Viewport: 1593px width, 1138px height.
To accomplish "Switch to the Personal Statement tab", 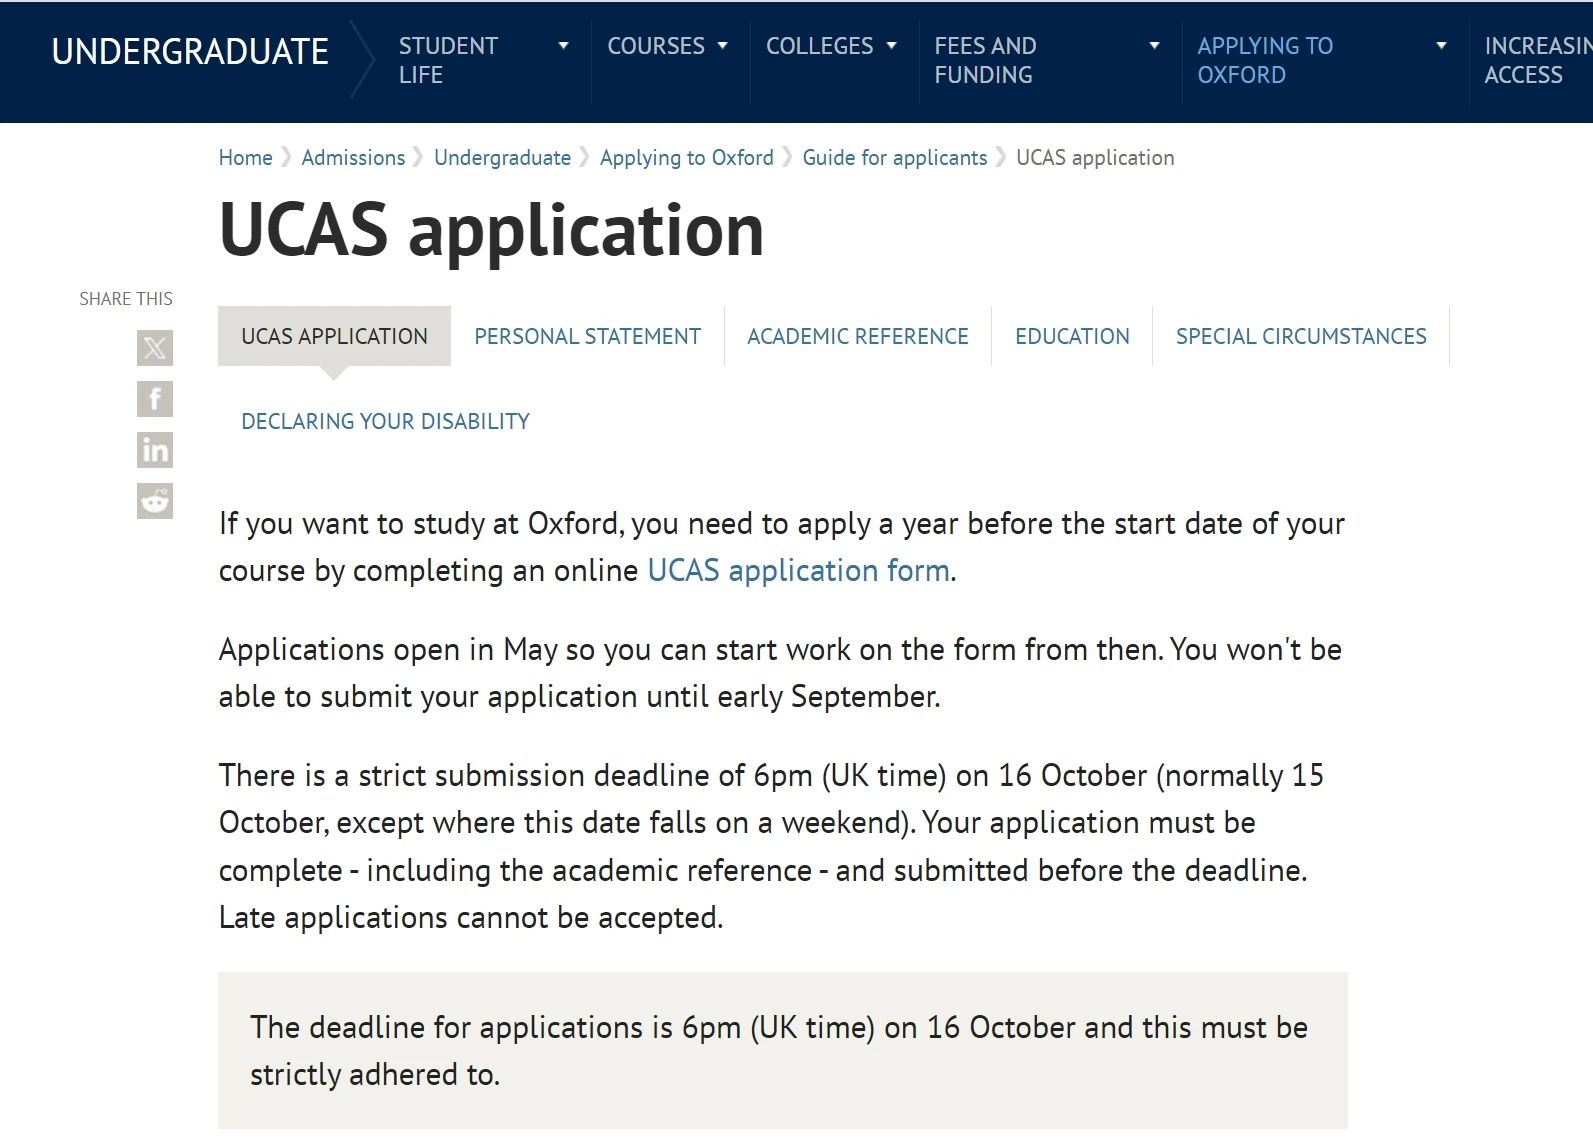I will click(587, 337).
